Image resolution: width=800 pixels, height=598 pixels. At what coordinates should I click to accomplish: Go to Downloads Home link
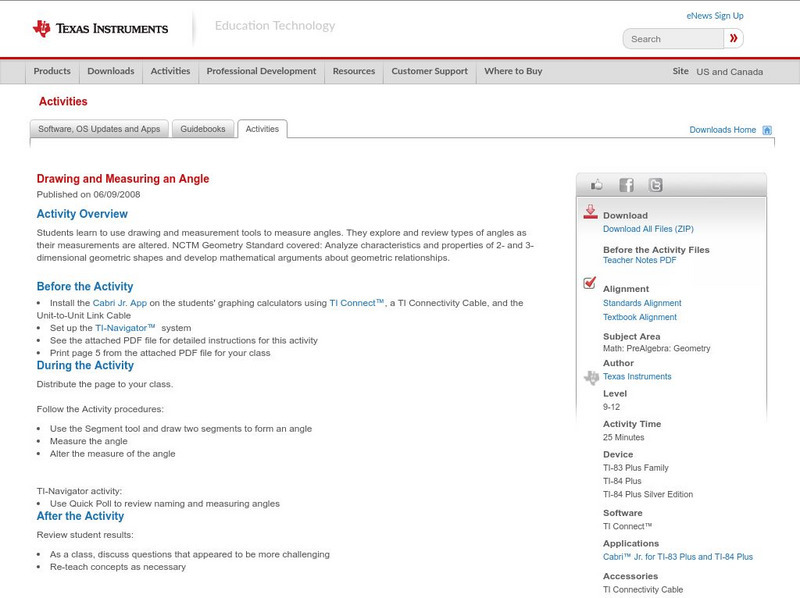(x=722, y=130)
